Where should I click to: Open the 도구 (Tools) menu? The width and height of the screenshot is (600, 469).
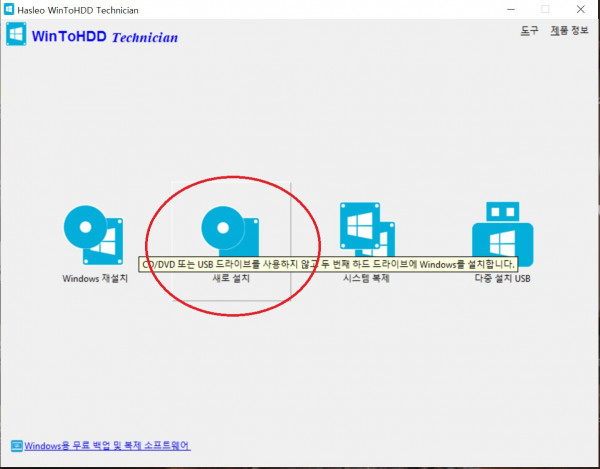[x=529, y=31]
